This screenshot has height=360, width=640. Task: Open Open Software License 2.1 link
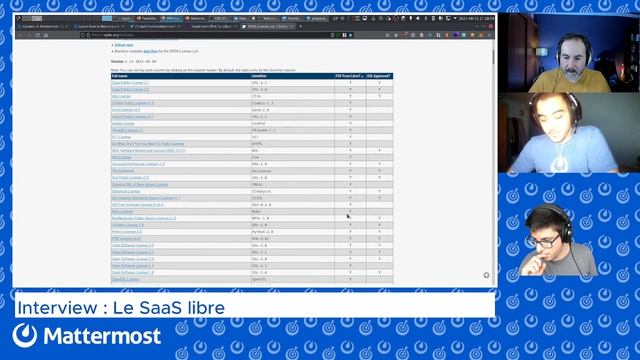133,252
